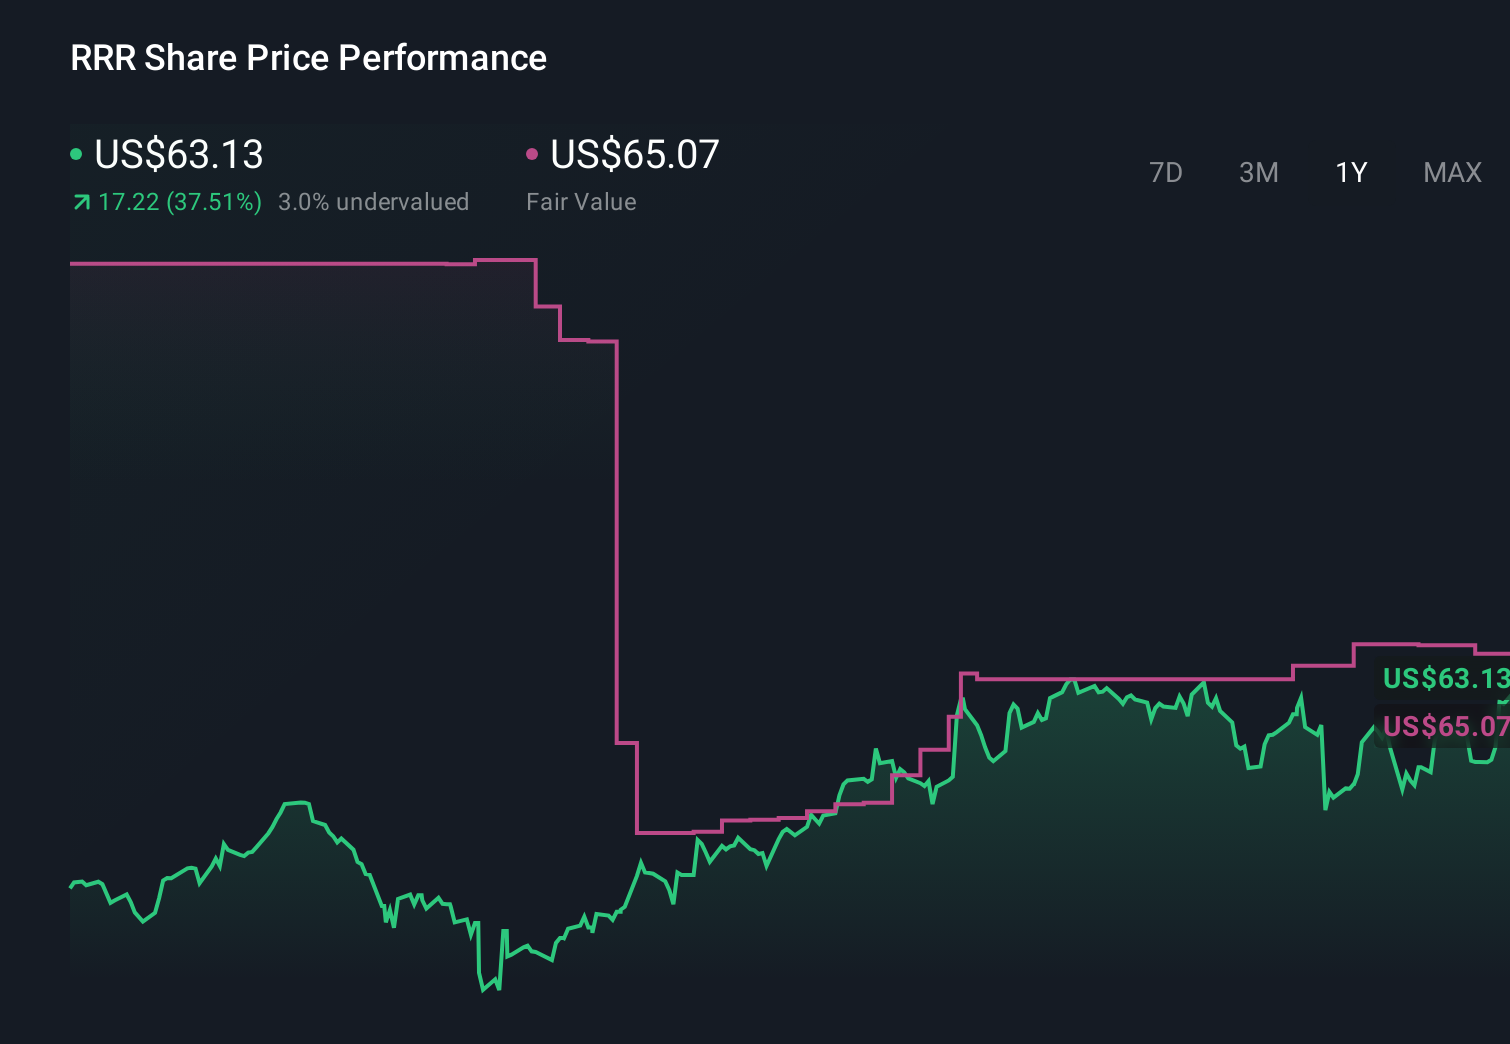Viewport: 1510px width, 1044px height.
Task: Switch to the 7D time range
Action: [1166, 172]
